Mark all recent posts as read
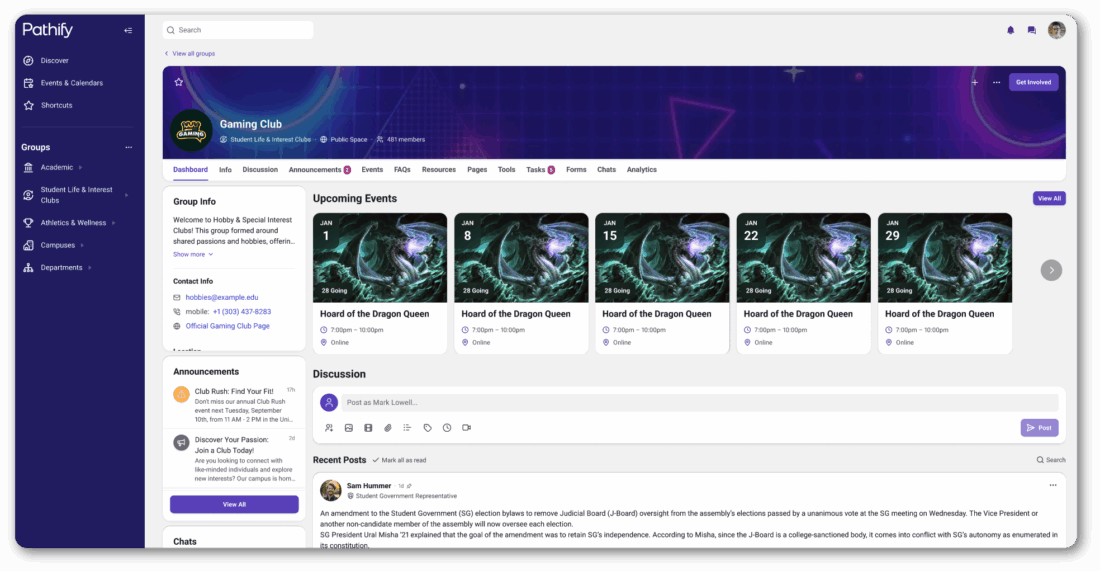This screenshot has height=571, width=1100. click(x=399, y=460)
